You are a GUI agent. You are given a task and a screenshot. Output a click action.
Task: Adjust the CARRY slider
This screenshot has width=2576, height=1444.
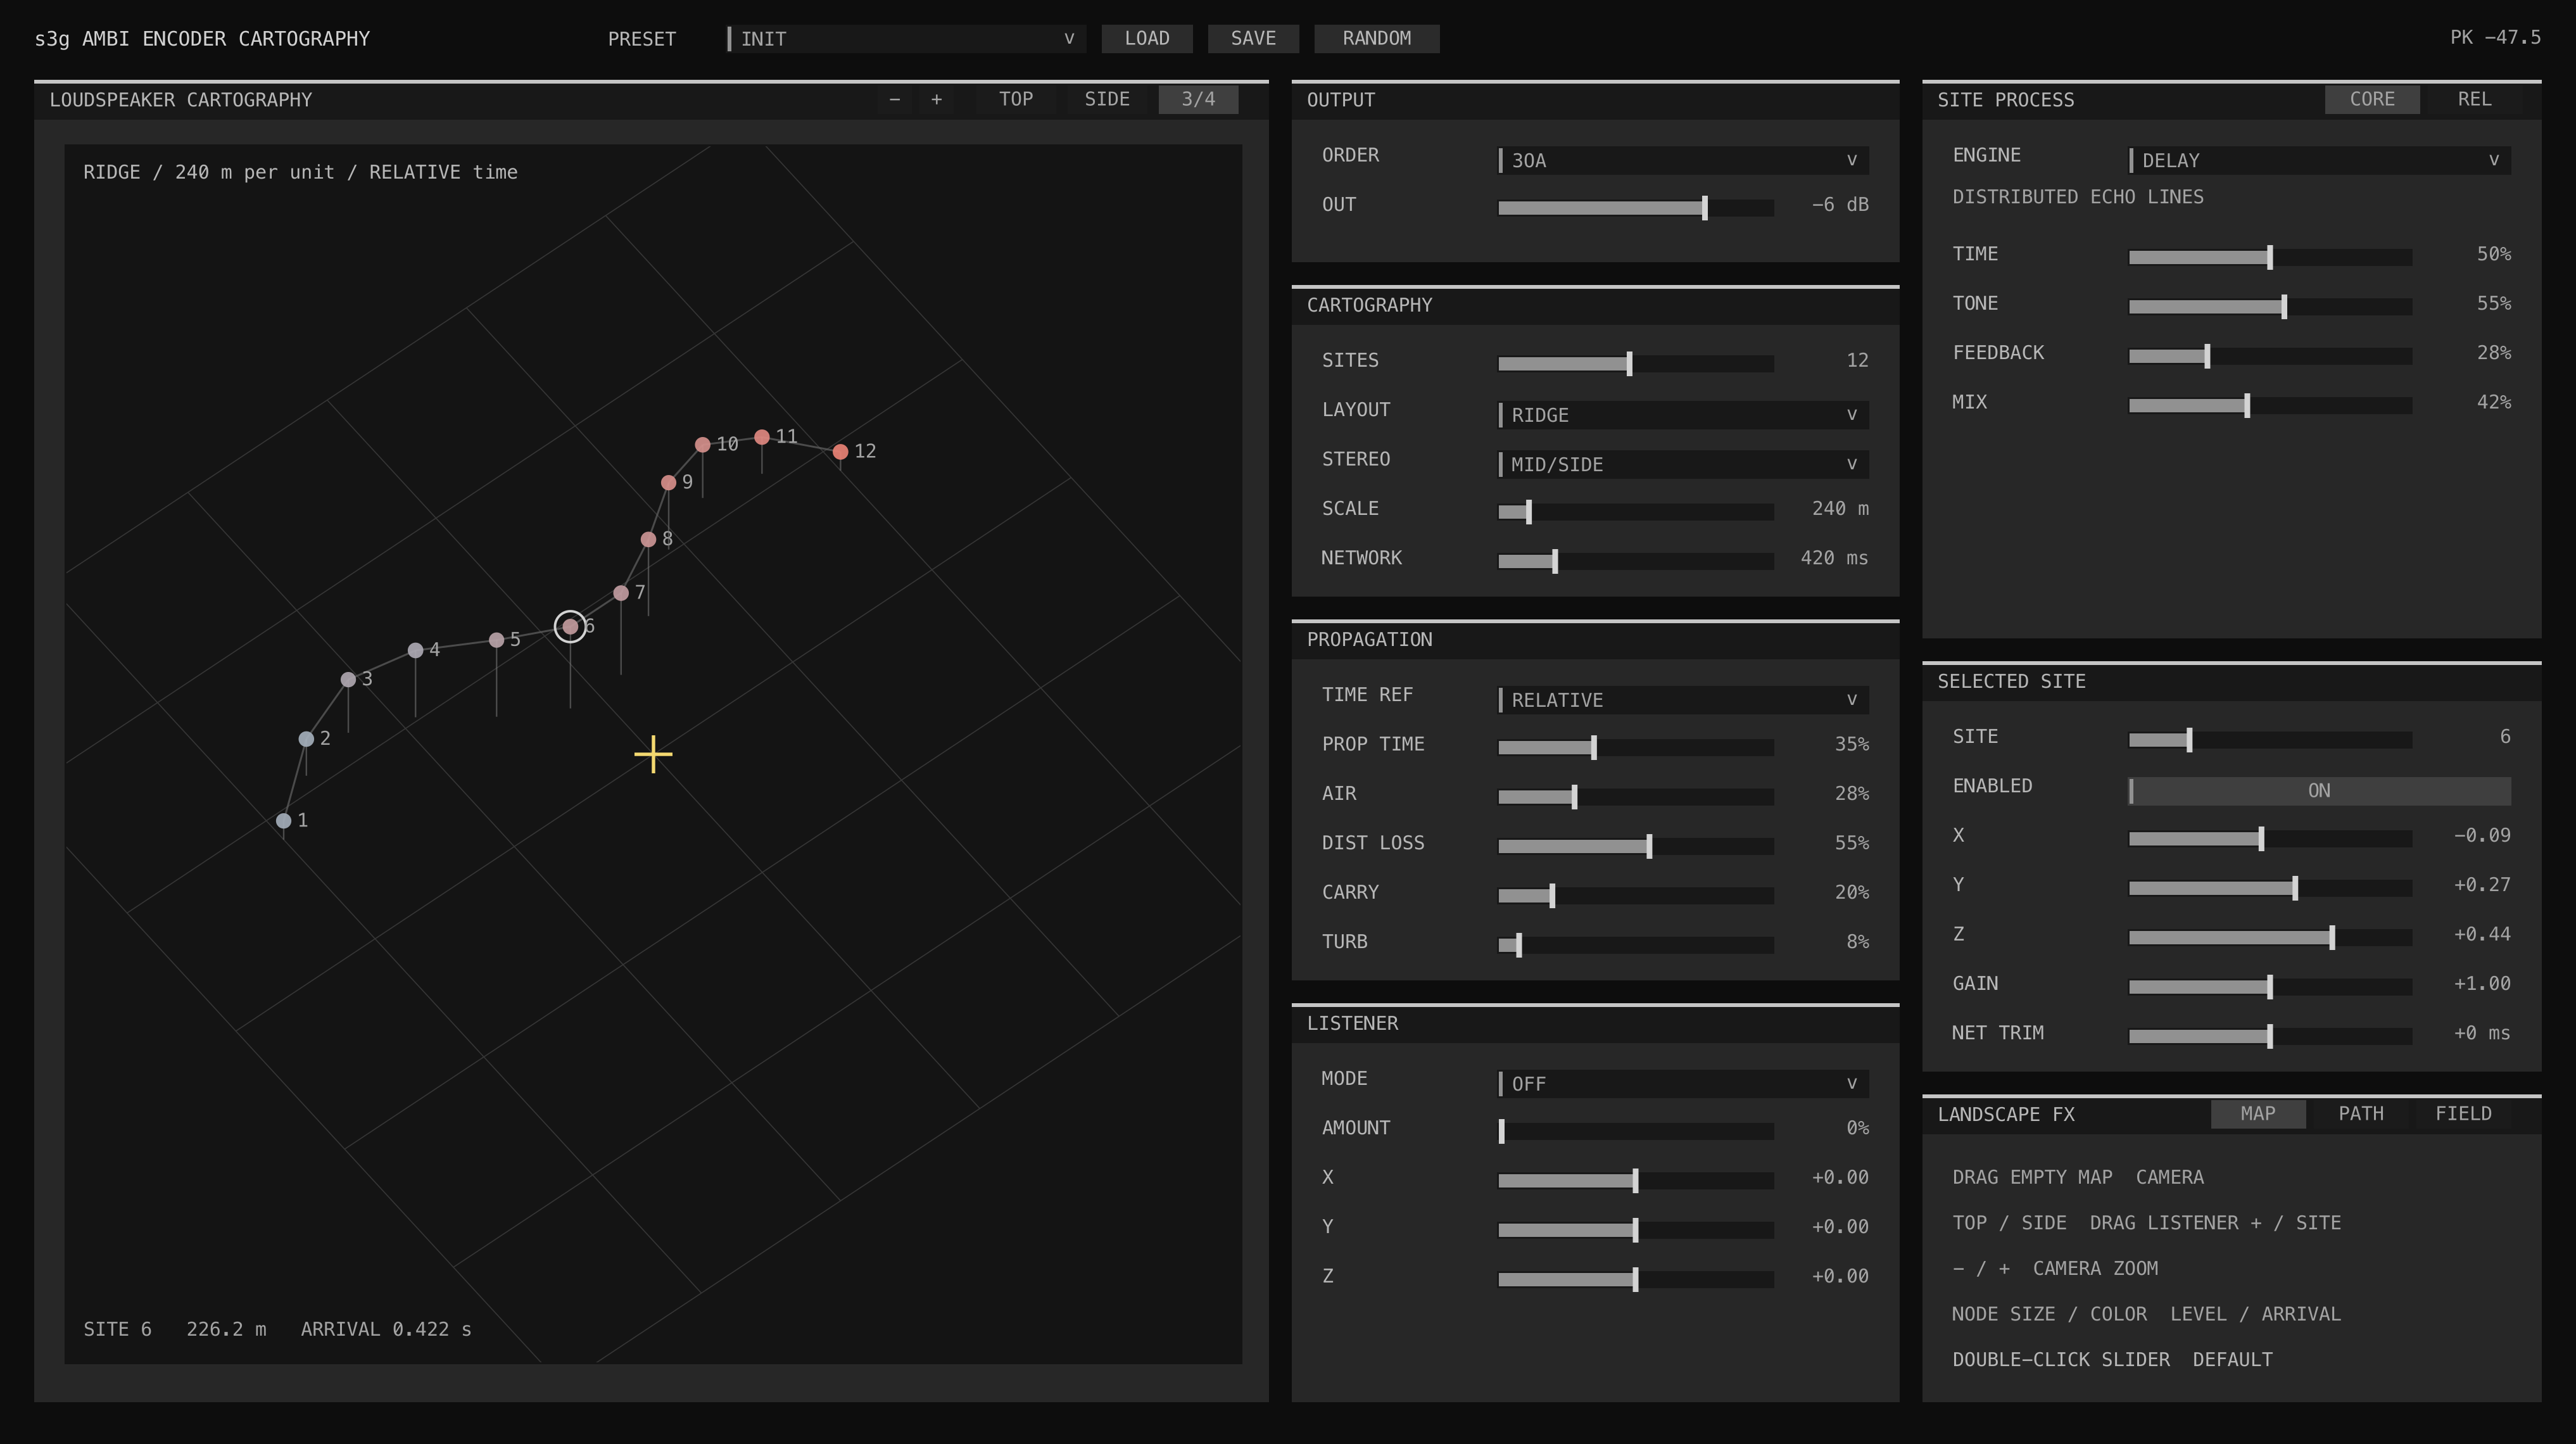[x=1636, y=896]
